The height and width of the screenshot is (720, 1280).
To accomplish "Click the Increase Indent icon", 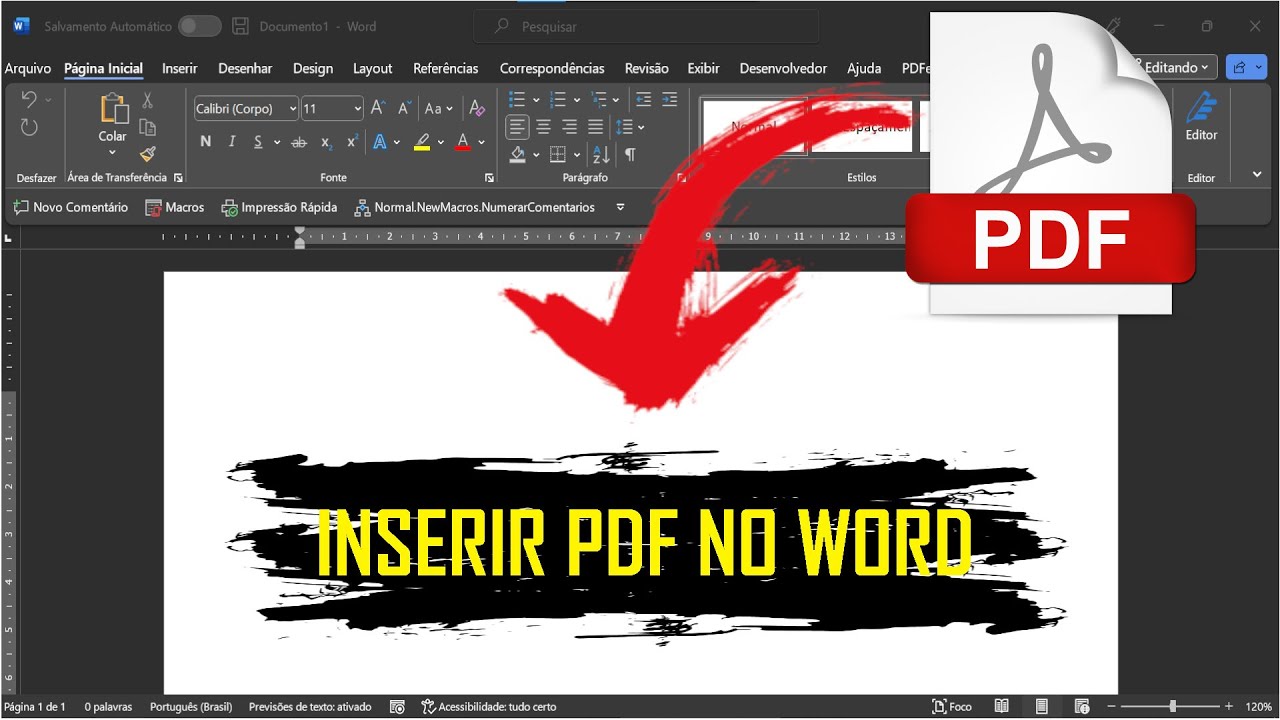I will point(669,100).
